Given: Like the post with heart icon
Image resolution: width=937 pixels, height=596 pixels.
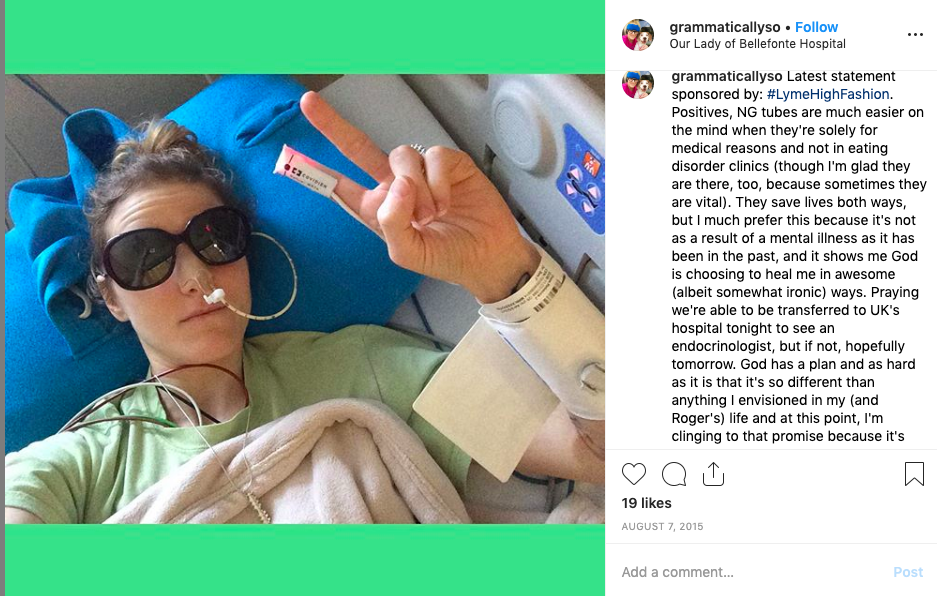Looking at the screenshot, I should click(x=633, y=474).
